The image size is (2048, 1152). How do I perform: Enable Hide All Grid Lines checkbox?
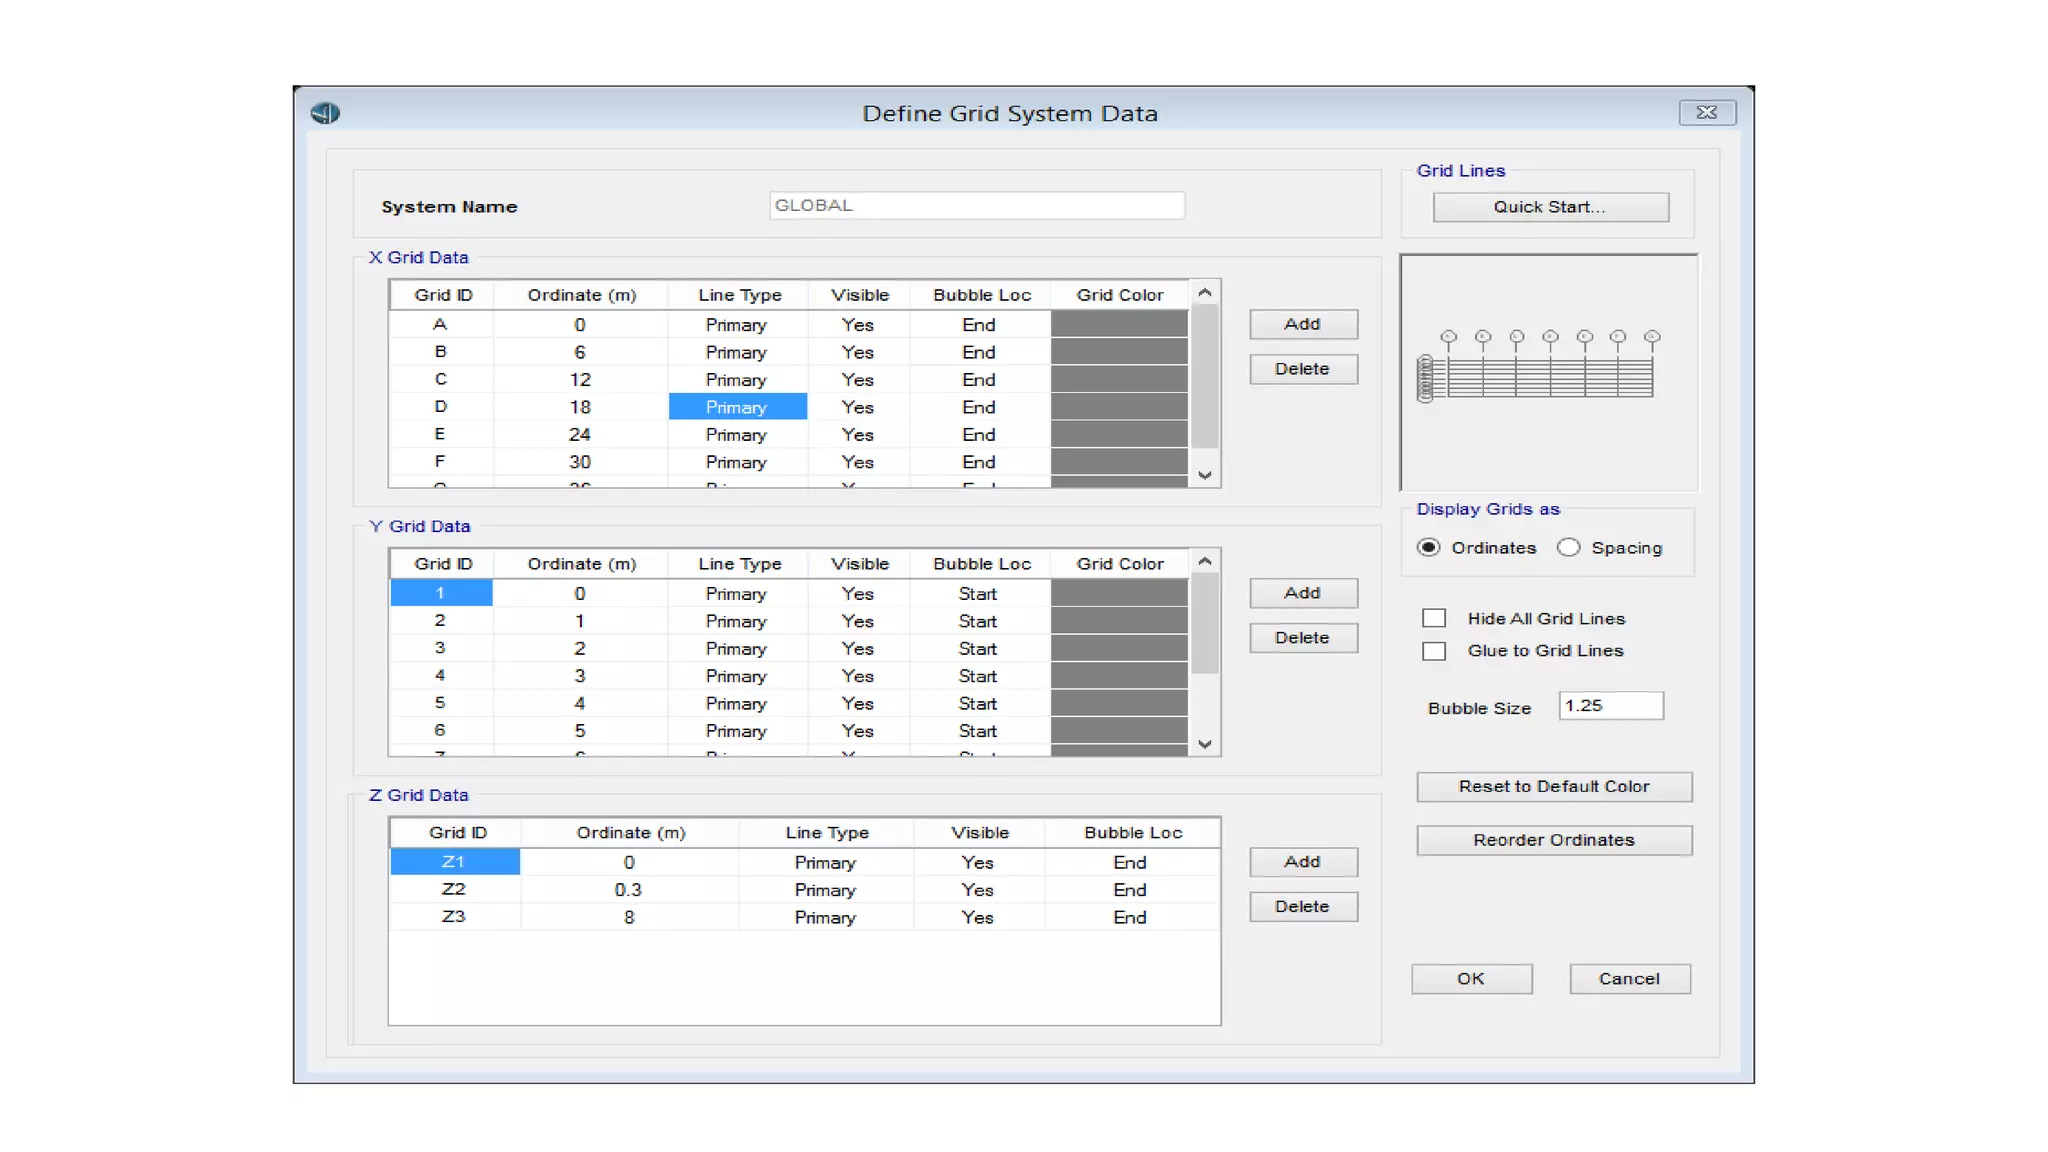1434,618
